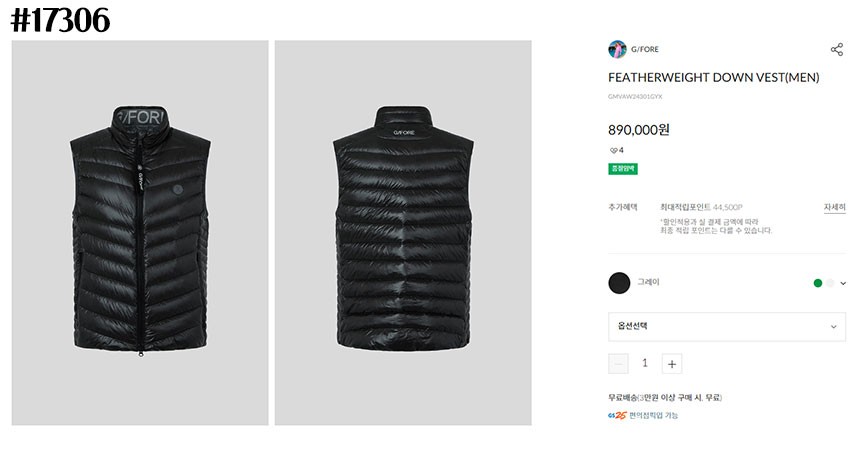The width and height of the screenshot is (860, 467).
Task: Open the front view vest image
Action: click(x=140, y=232)
